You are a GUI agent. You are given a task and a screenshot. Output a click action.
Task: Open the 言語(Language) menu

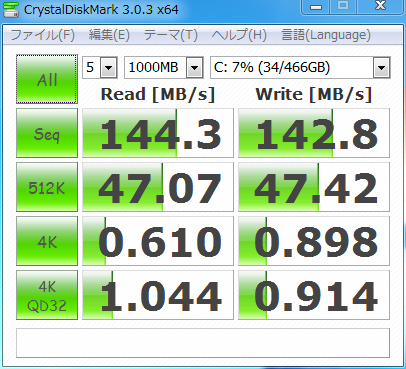326,35
